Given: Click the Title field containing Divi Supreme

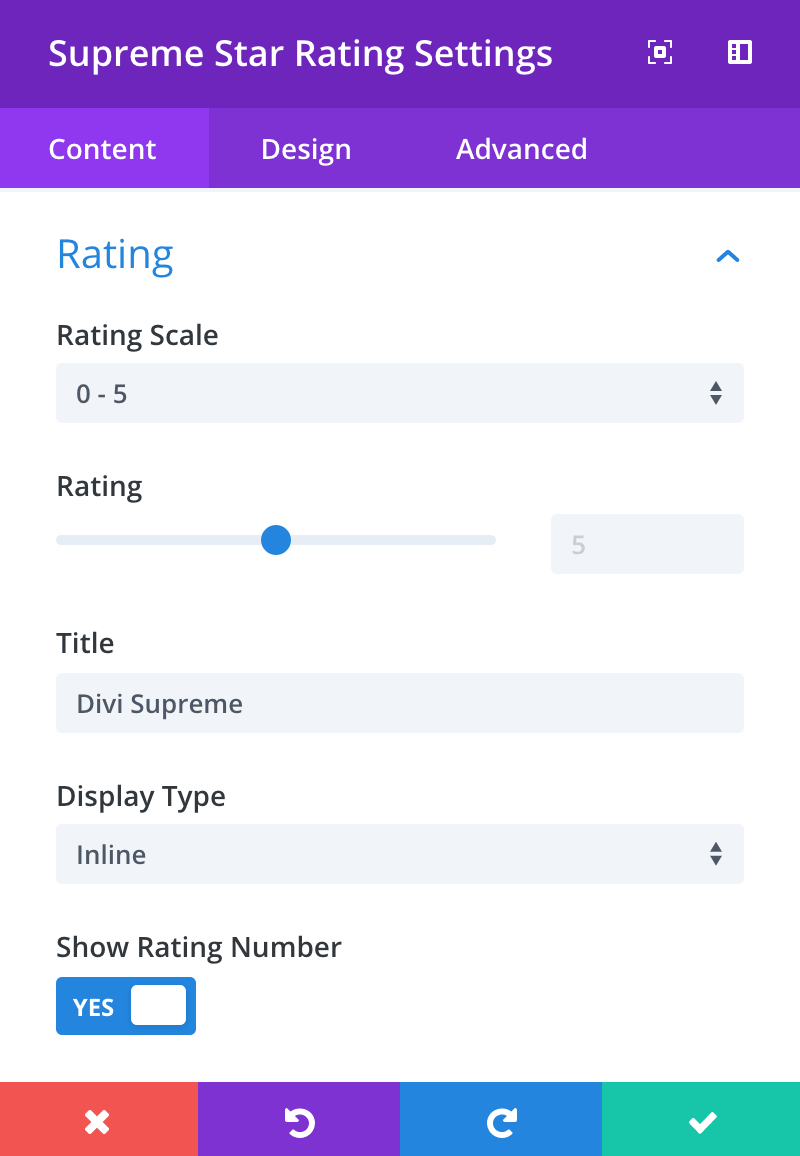Looking at the screenshot, I should 400,703.
